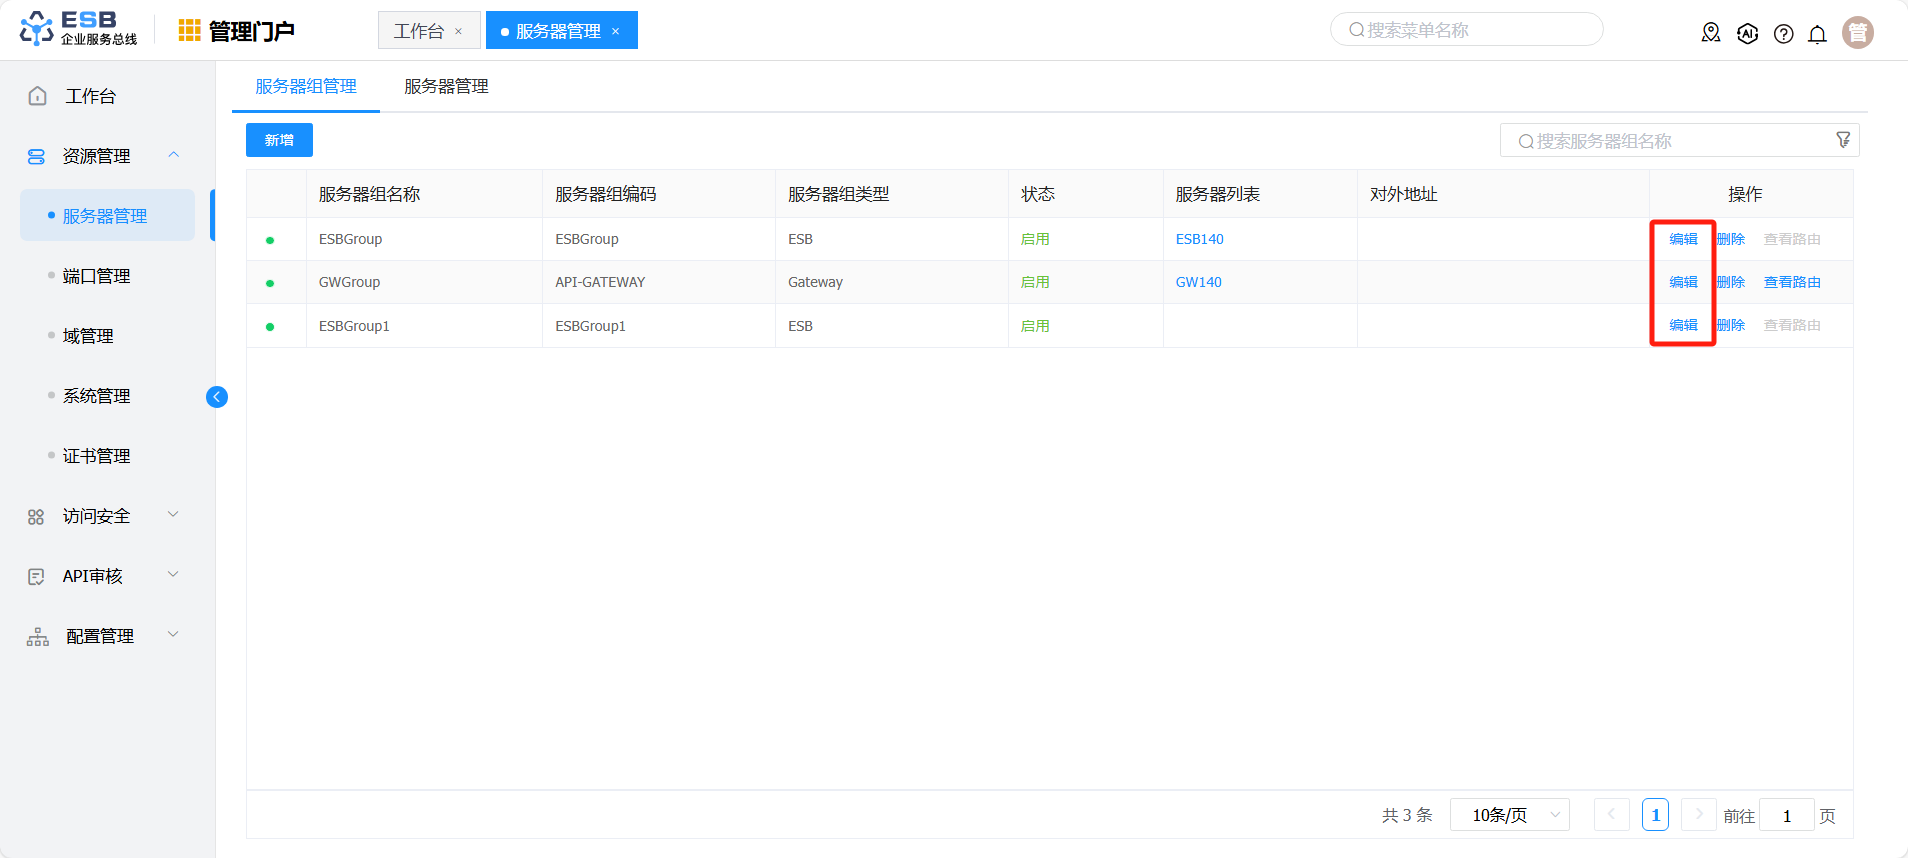Open the portal grid icon beside 管理门户

(x=189, y=31)
